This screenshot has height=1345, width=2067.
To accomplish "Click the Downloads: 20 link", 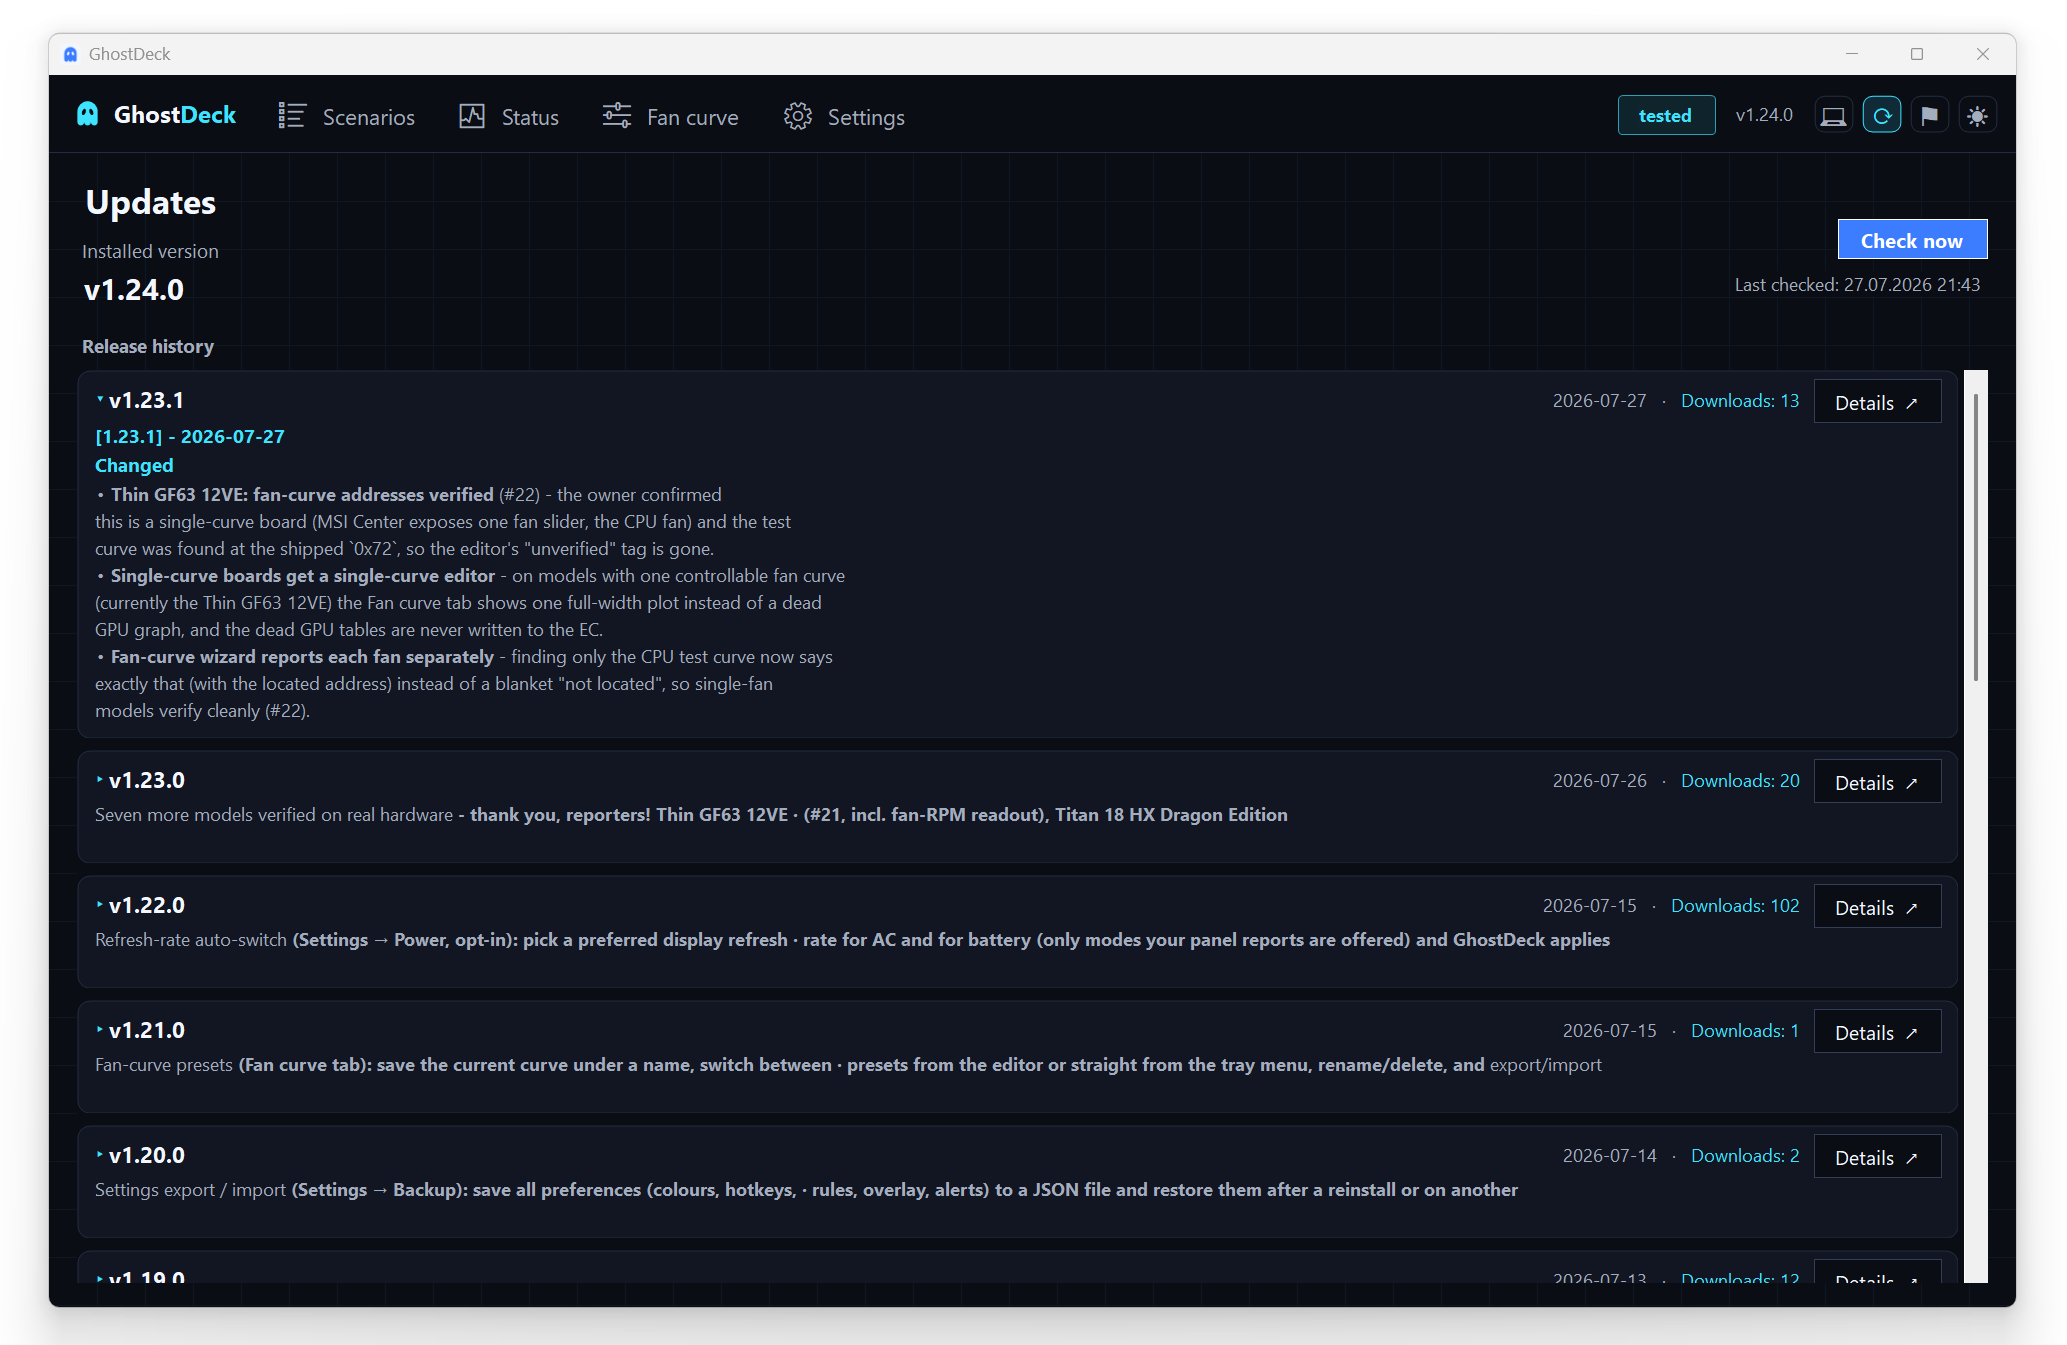I will [x=1740, y=781].
